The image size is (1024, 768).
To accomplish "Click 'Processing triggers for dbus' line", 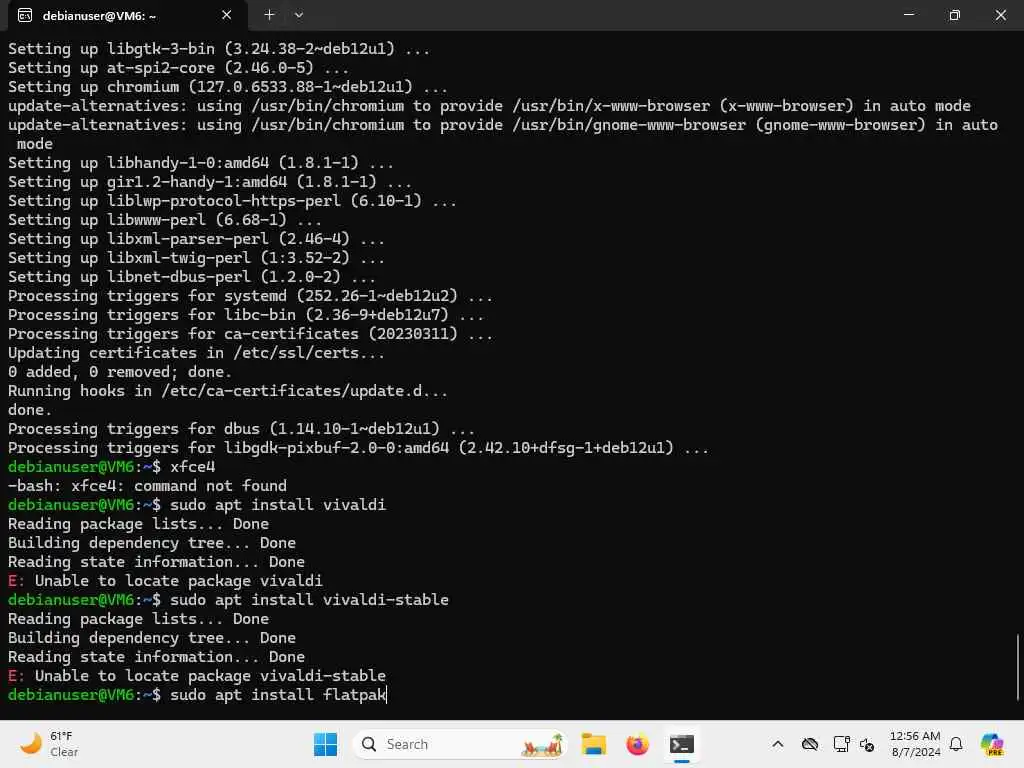I will point(241,428).
